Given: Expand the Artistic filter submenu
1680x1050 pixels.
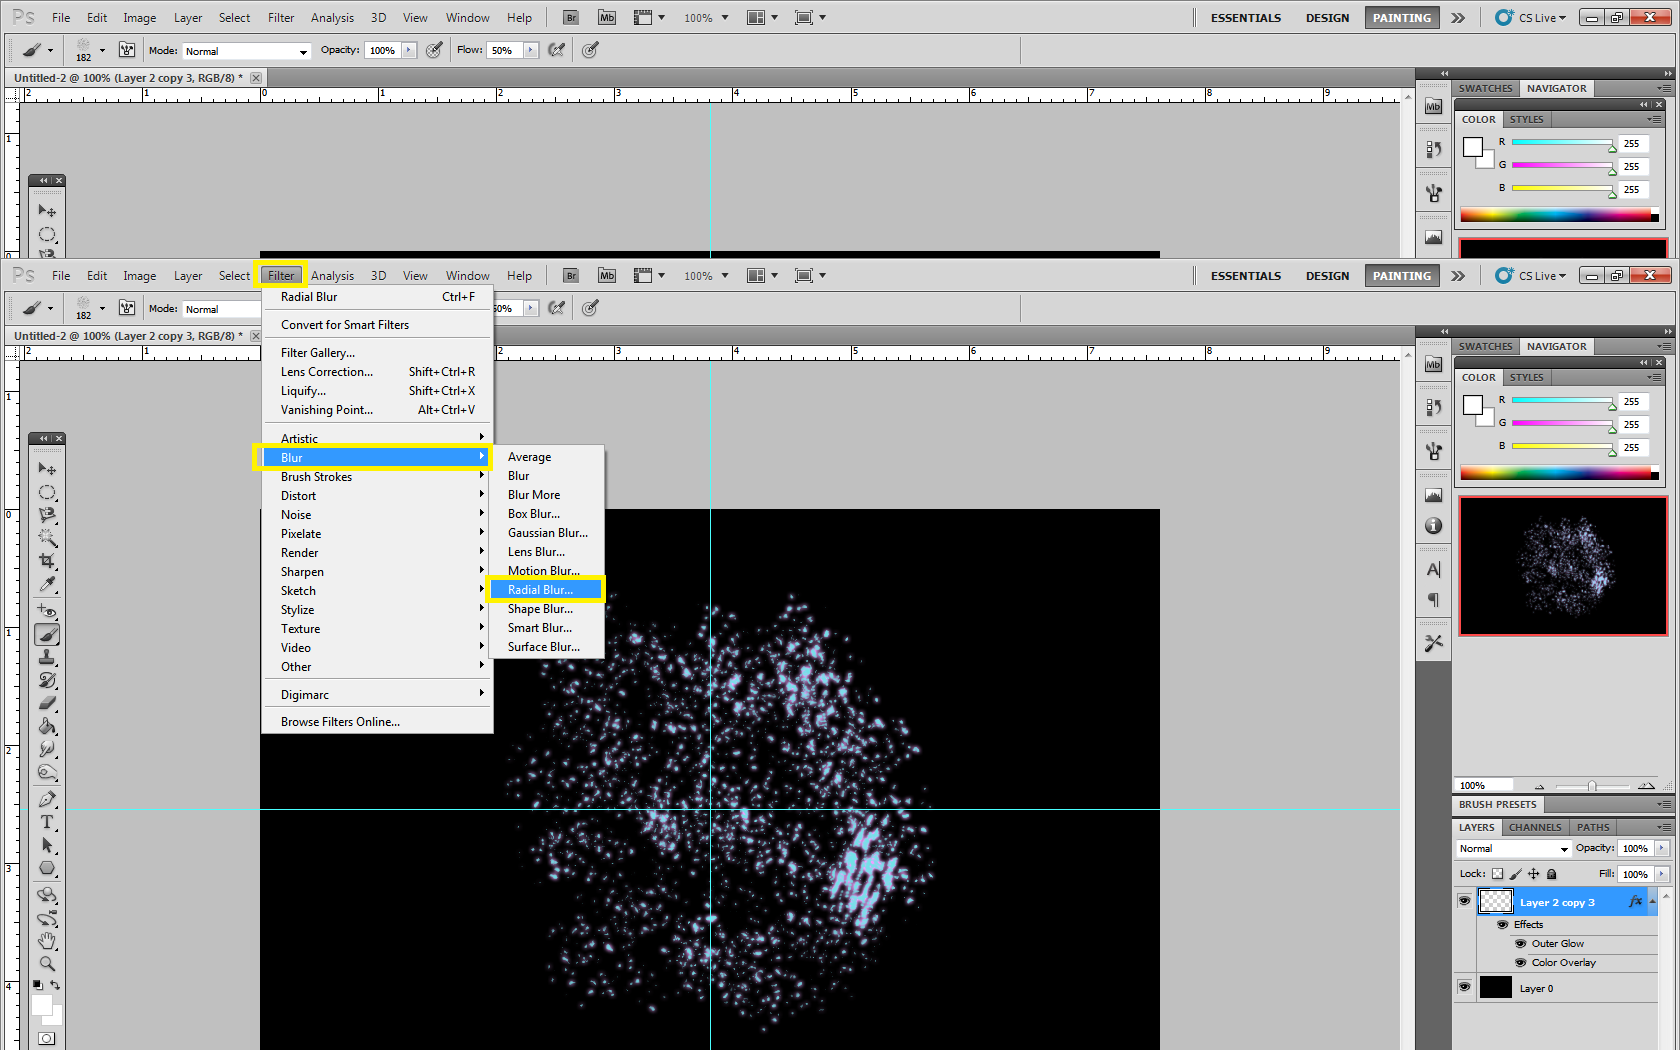Looking at the screenshot, I should 377,438.
